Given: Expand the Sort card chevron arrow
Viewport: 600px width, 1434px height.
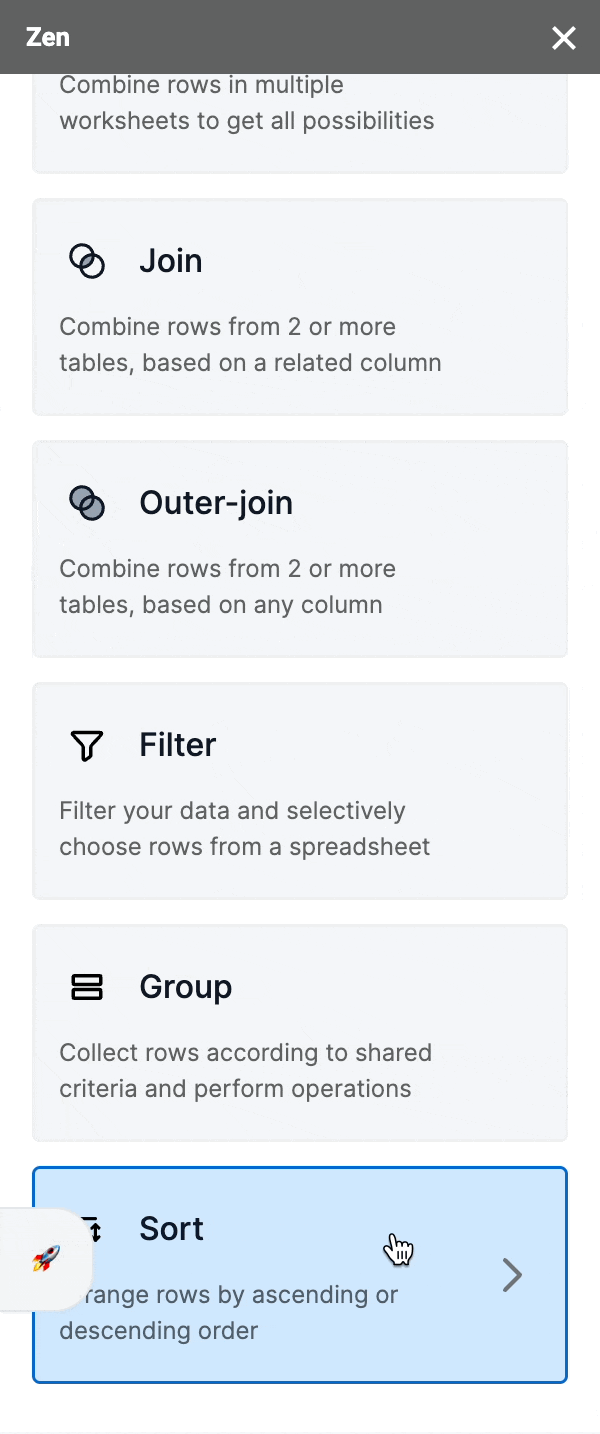Looking at the screenshot, I should click(x=512, y=1275).
